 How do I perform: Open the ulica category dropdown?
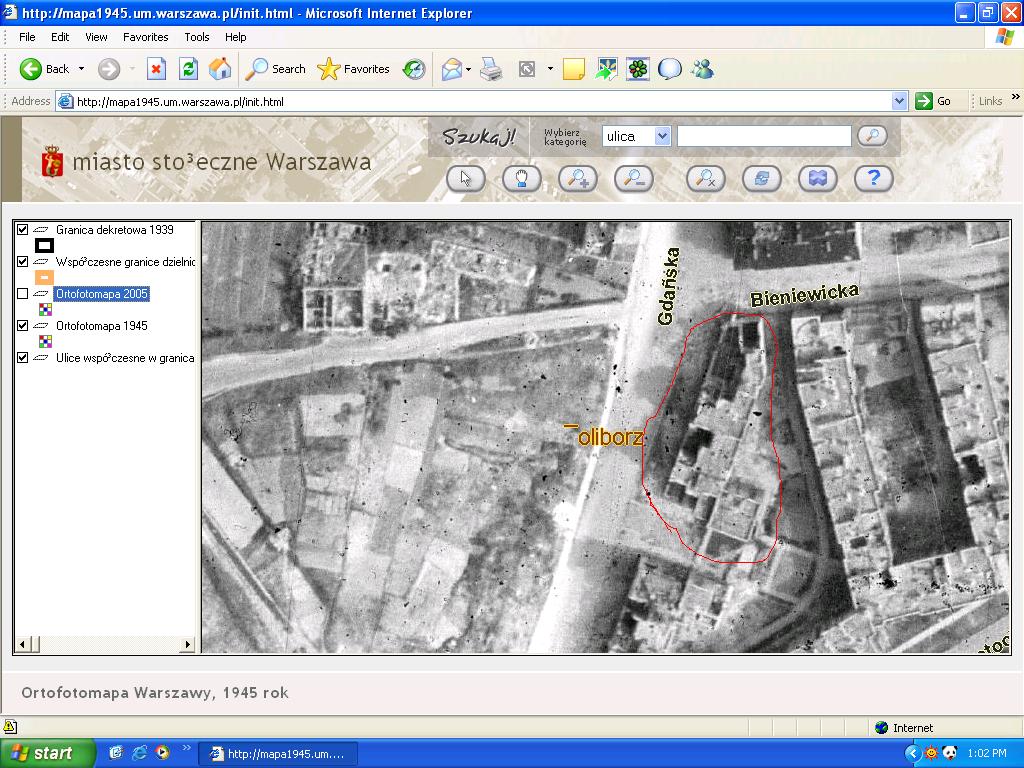click(x=662, y=136)
